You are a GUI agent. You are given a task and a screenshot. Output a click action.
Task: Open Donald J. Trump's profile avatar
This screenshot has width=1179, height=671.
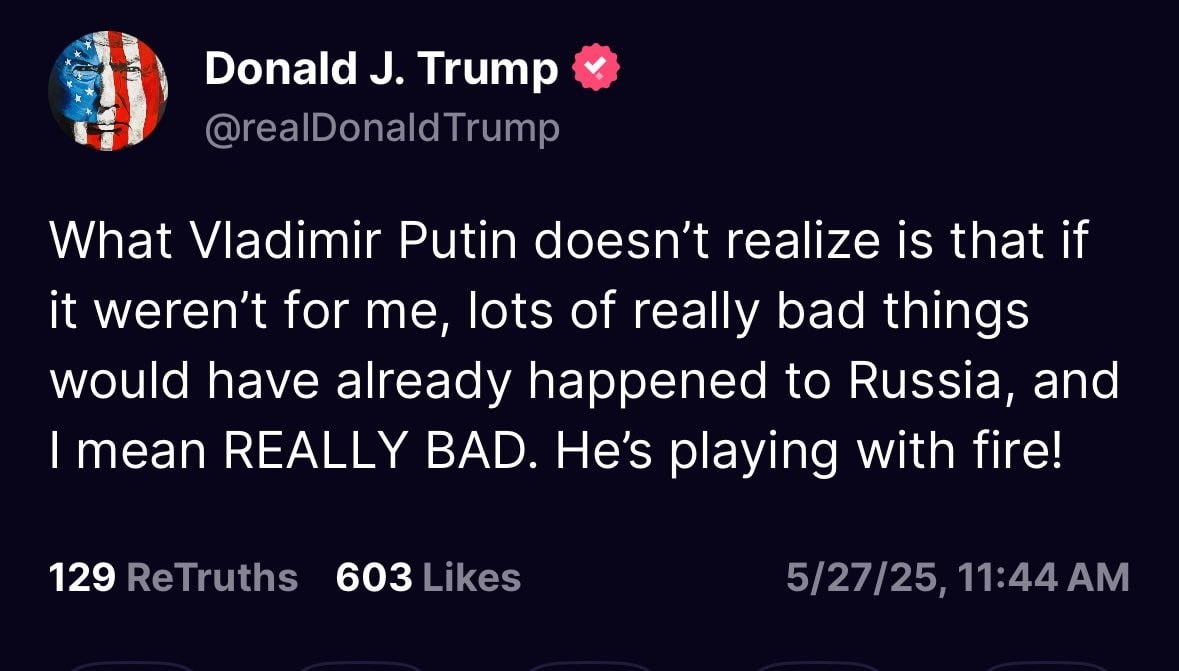pyautogui.click(x=108, y=91)
